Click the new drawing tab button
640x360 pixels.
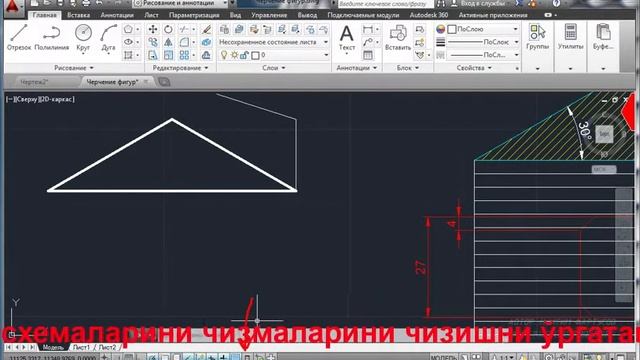164,82
